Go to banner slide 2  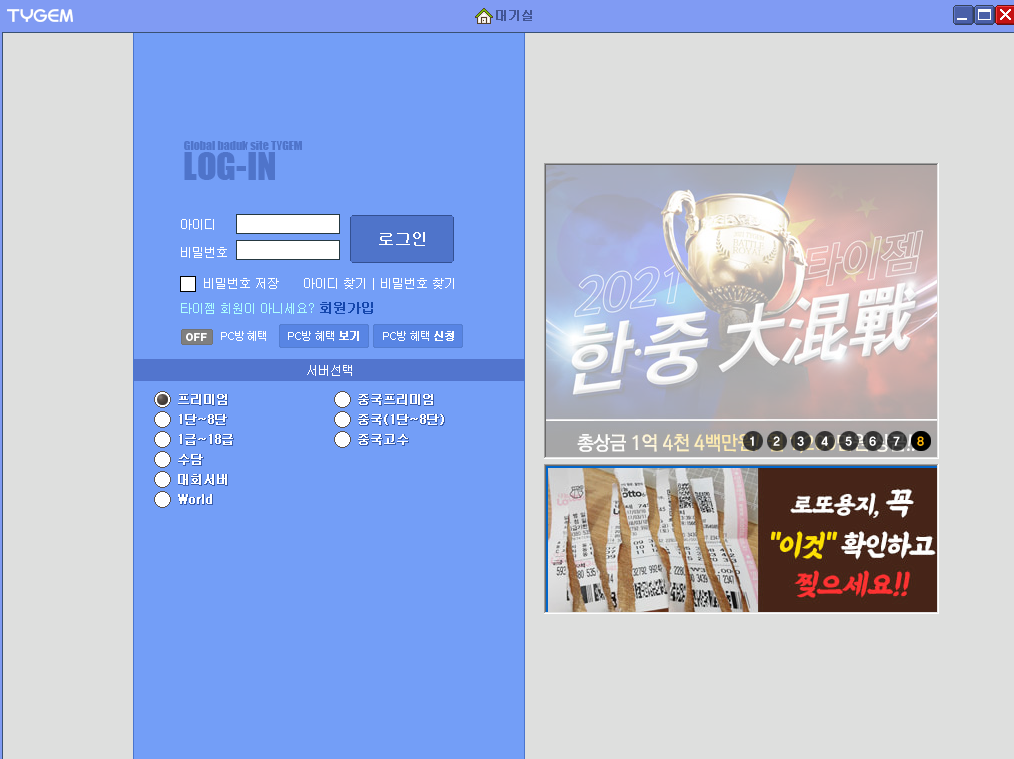[777, 442]
